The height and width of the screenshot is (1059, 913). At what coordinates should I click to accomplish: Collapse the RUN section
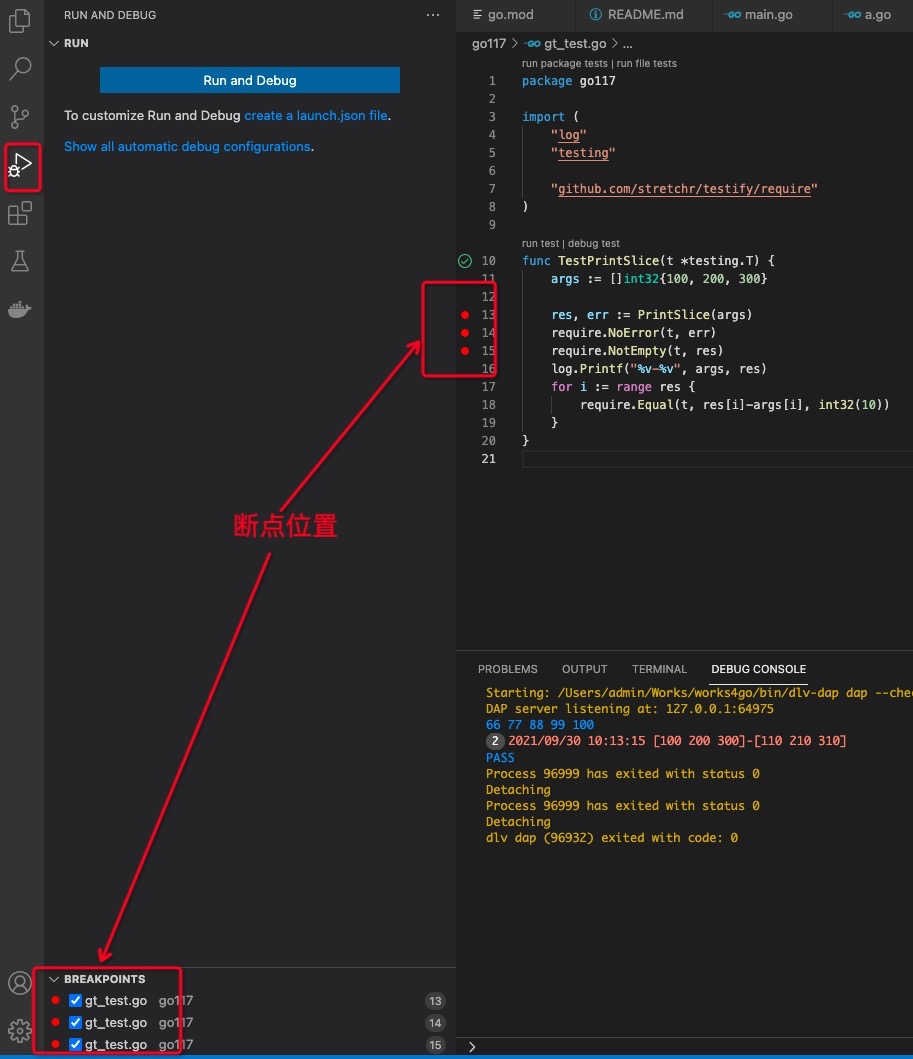coord(54,43)
